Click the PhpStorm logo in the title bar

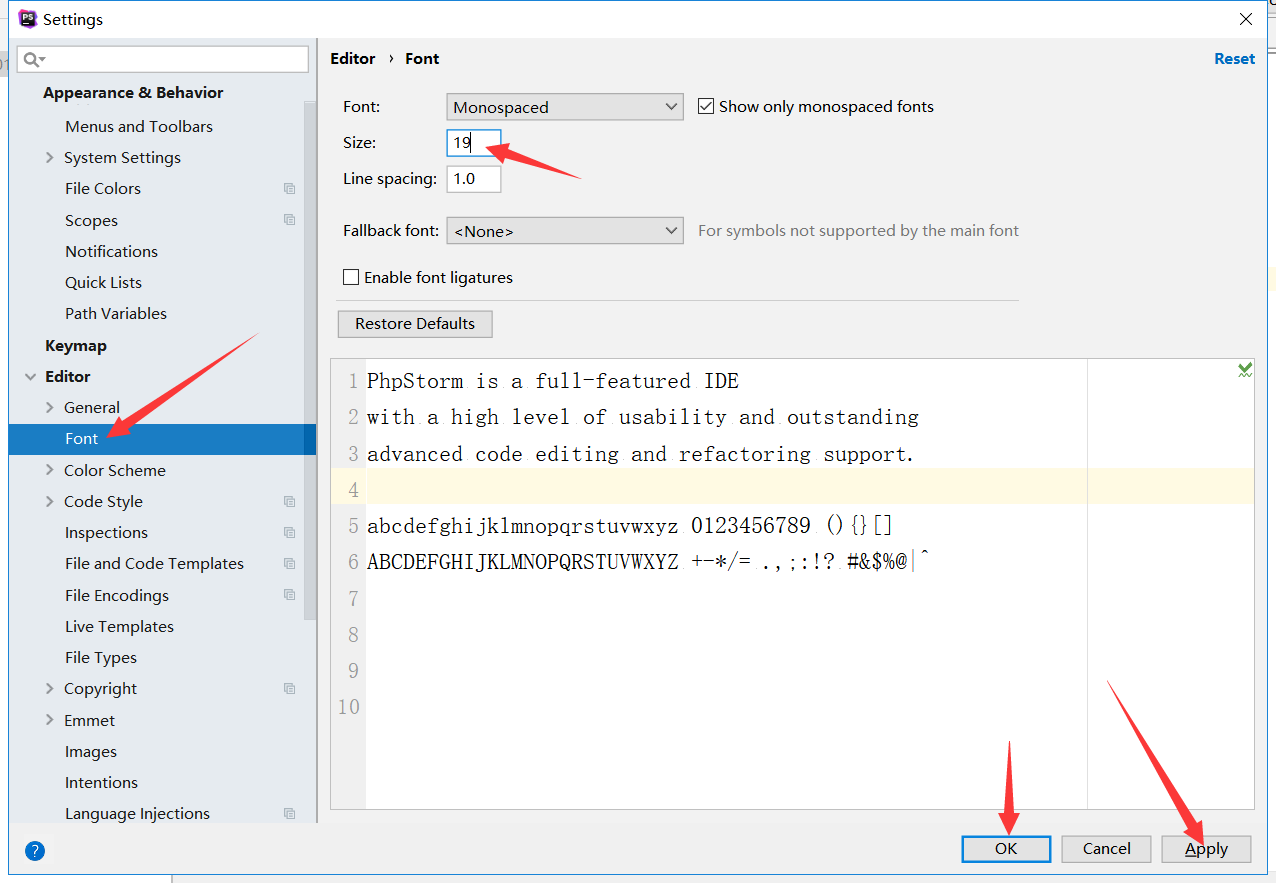(x=28, y=19)
